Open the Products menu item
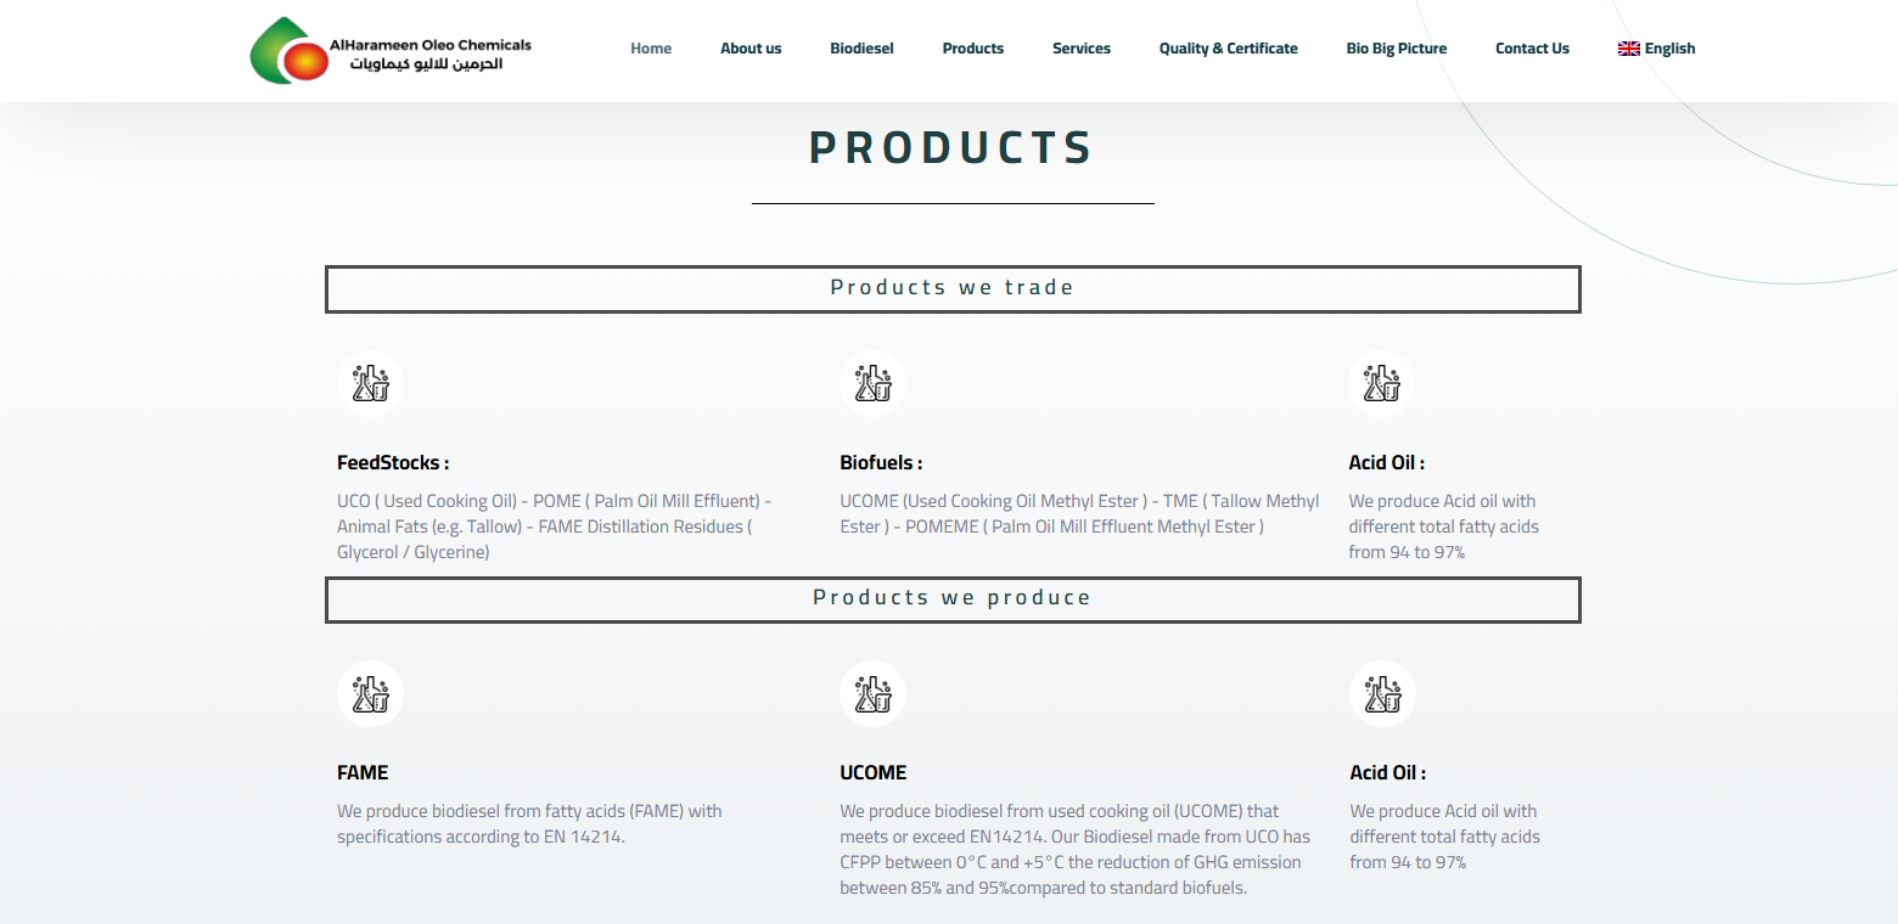Screen dimensions: 1898x924 click(x=972, y=49)
